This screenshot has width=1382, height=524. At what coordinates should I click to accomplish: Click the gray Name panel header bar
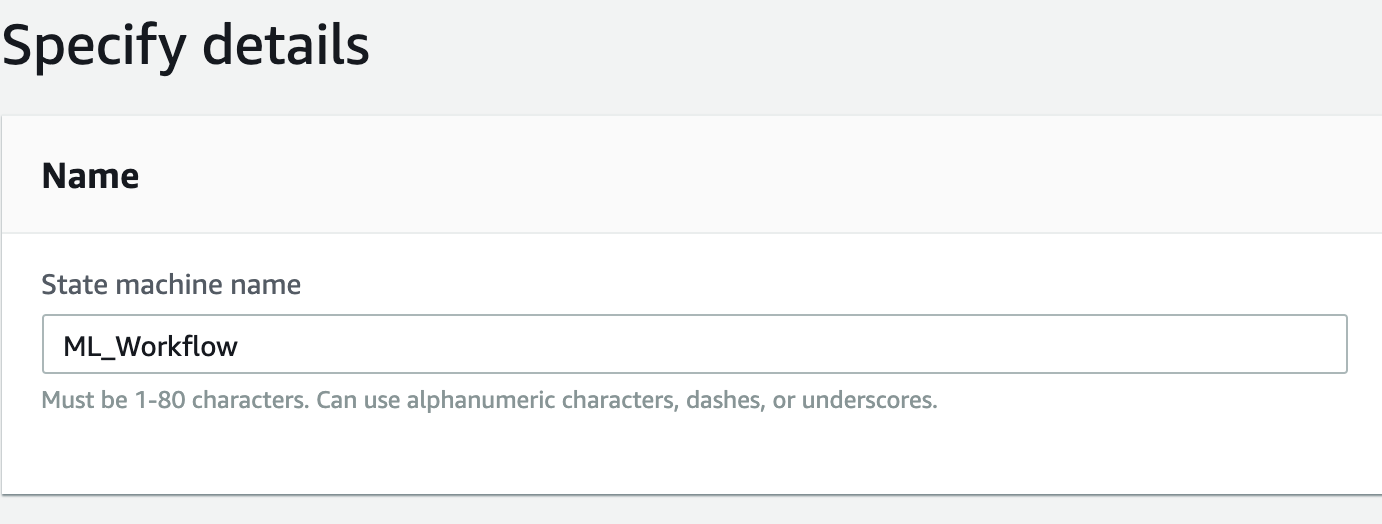692,175
